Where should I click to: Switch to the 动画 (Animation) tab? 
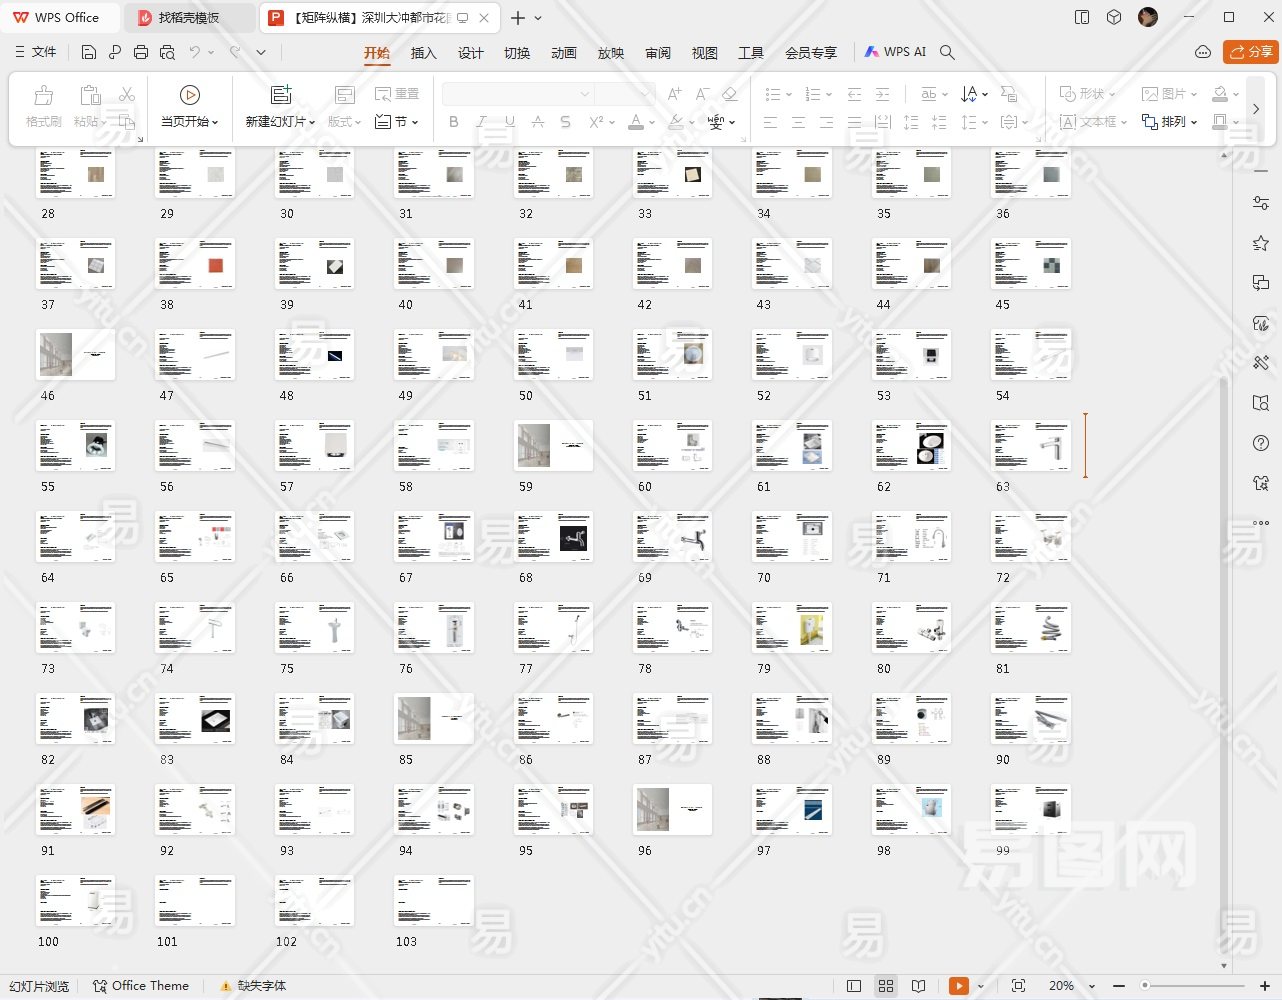(564, 53)
